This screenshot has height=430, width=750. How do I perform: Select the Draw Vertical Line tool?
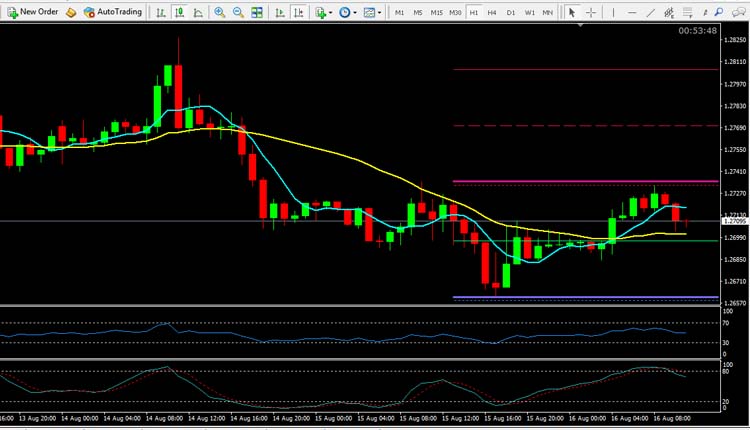point(613,12)
